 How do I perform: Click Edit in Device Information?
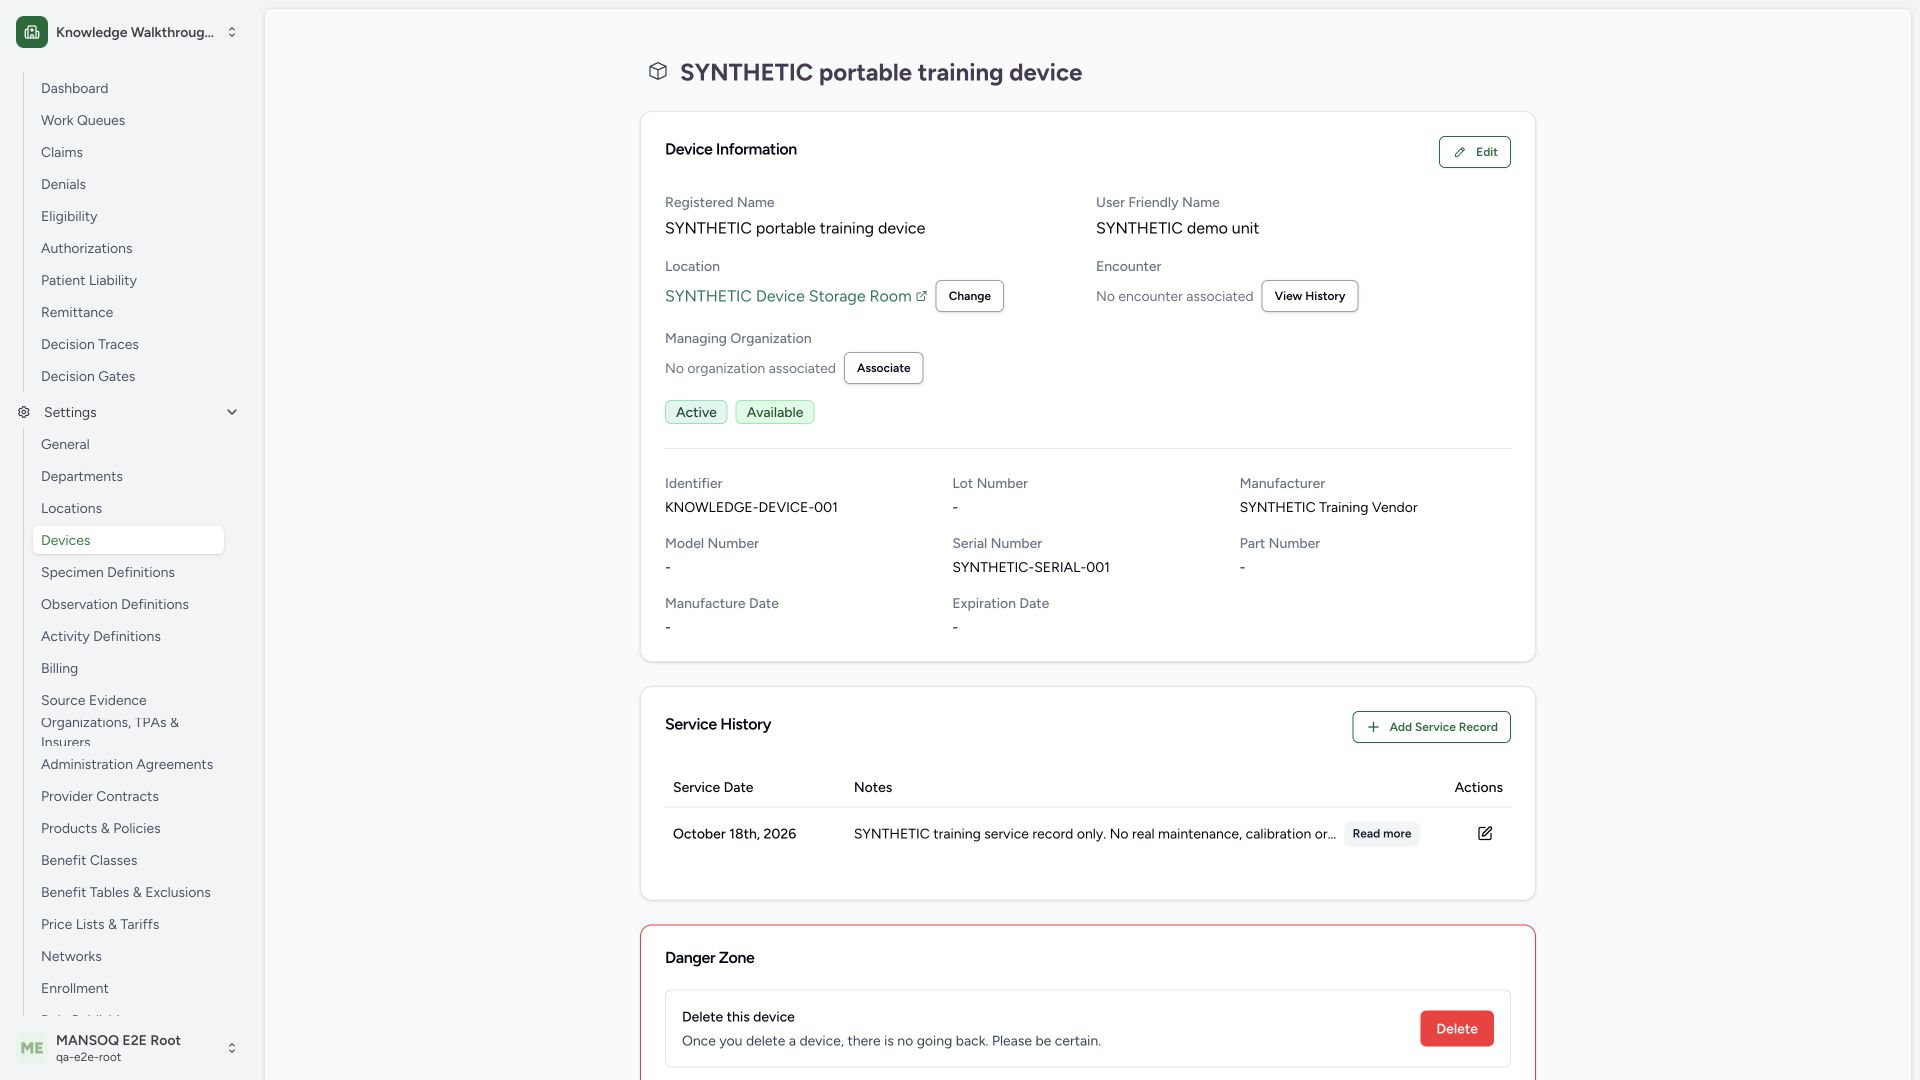pyautogui.click(x=1475, y=152)
